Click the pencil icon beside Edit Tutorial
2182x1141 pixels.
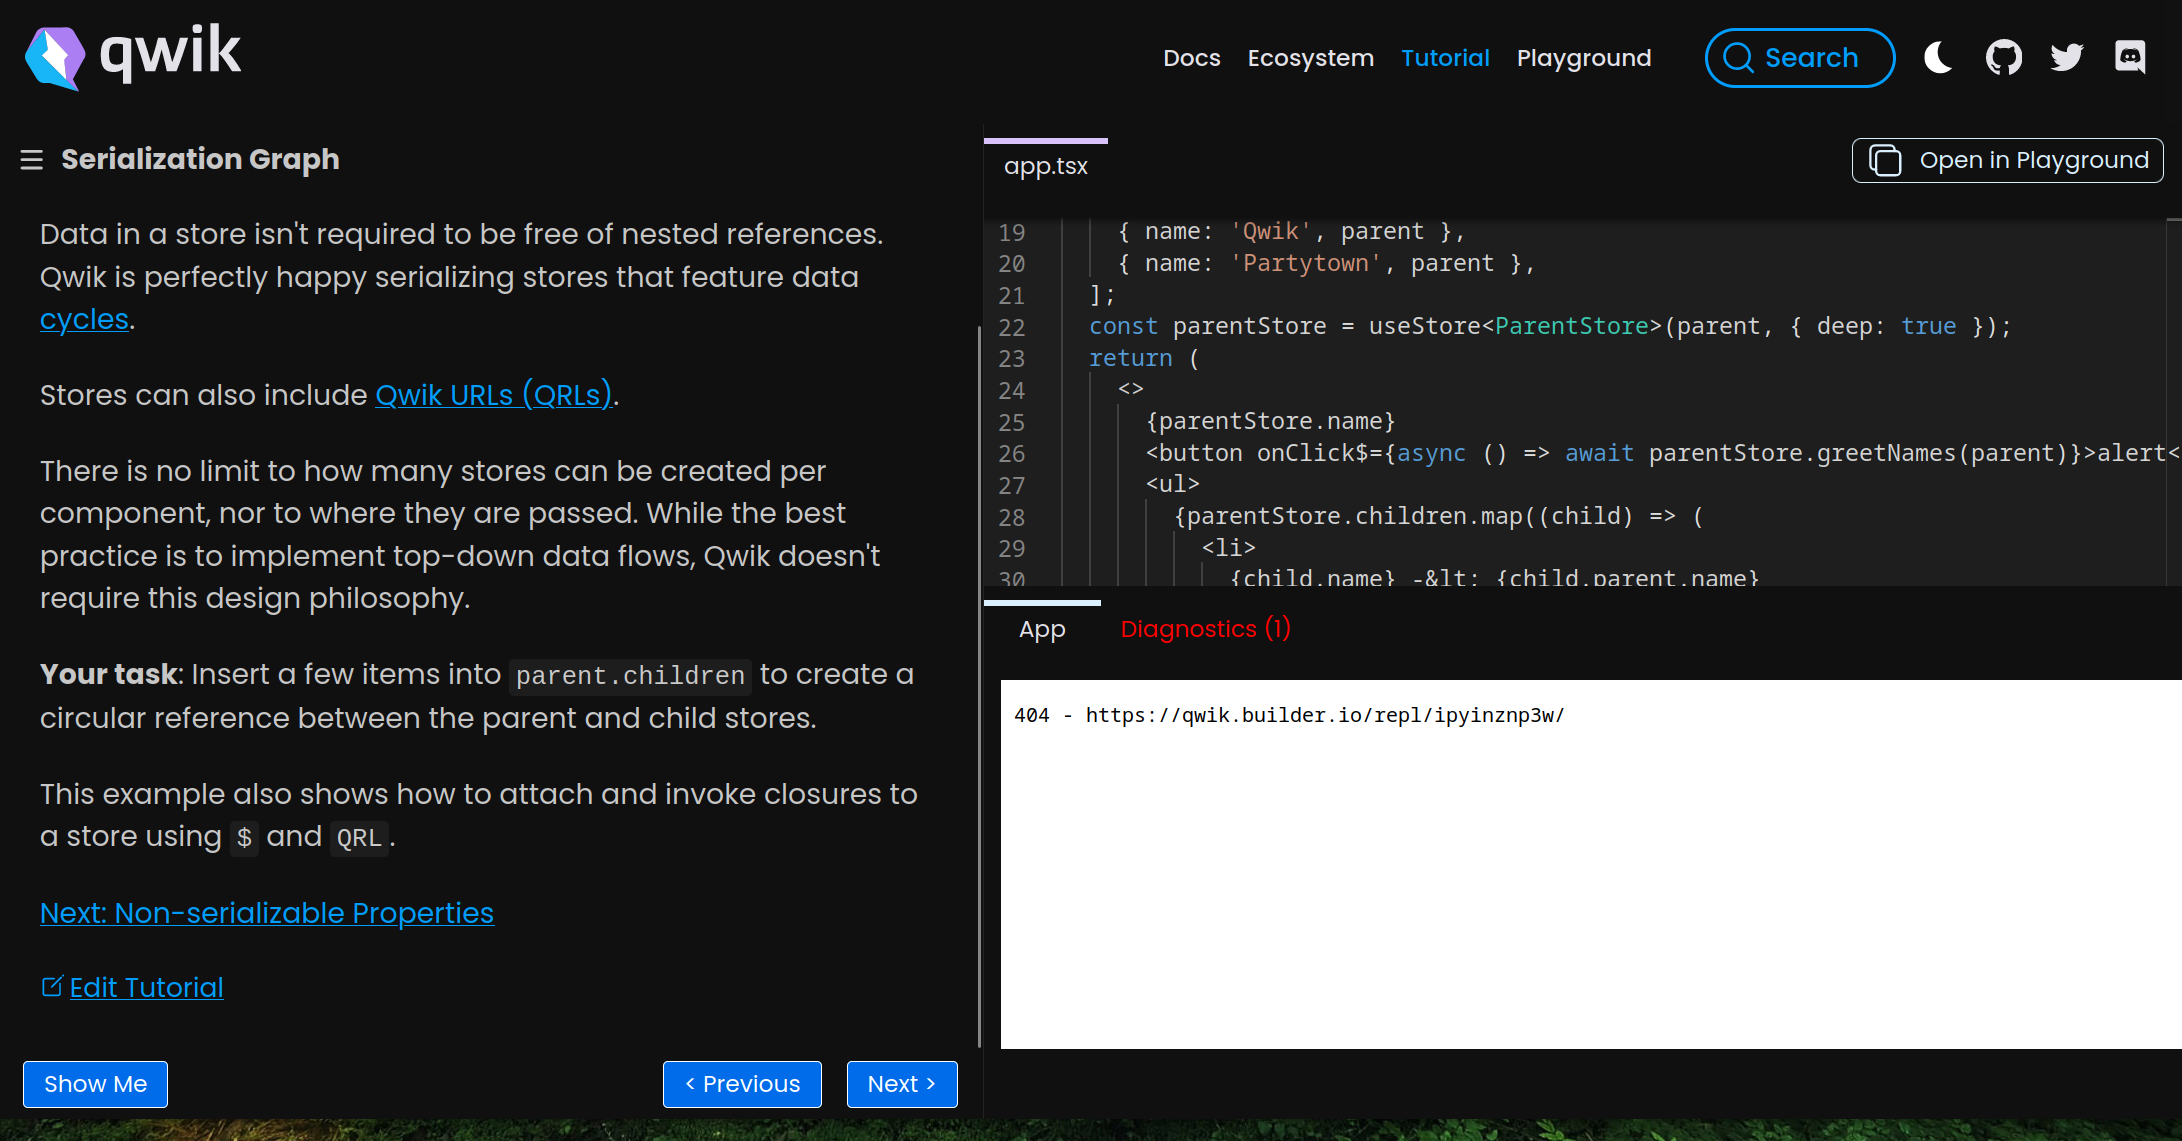[x=51, y=987]
